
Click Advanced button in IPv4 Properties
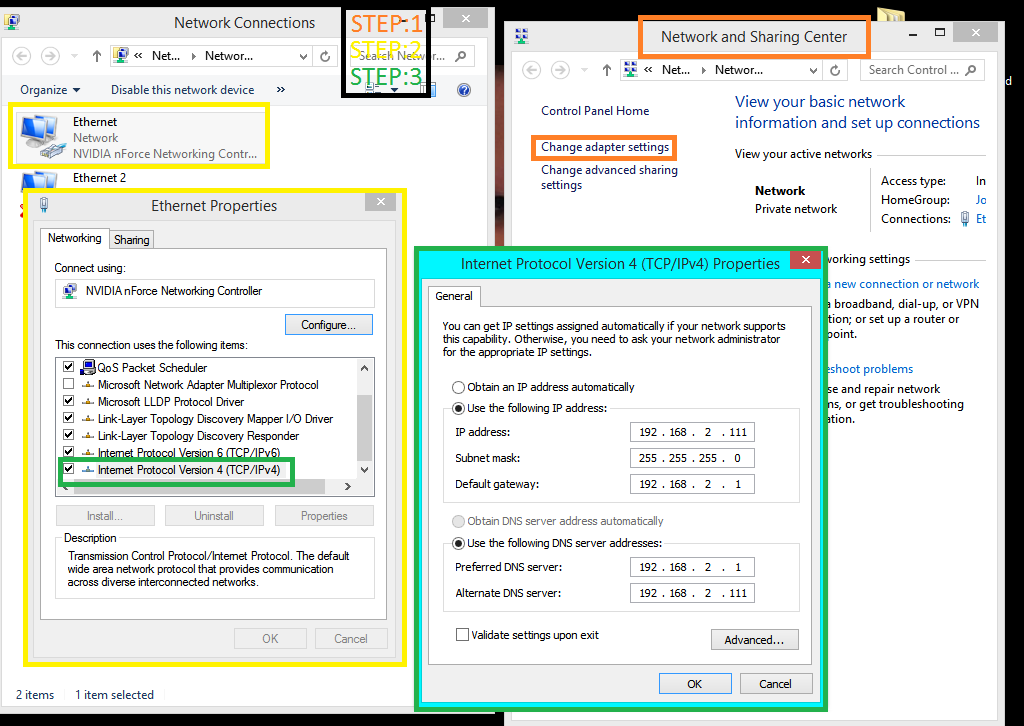754,640
